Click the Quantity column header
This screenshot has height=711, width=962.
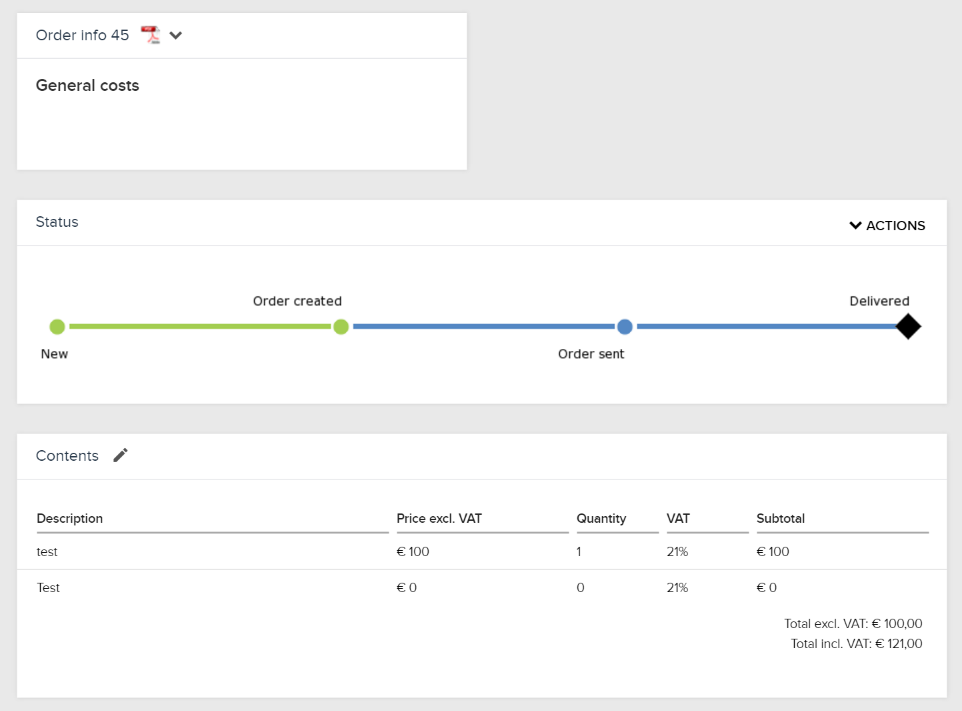tap(601, 518)
